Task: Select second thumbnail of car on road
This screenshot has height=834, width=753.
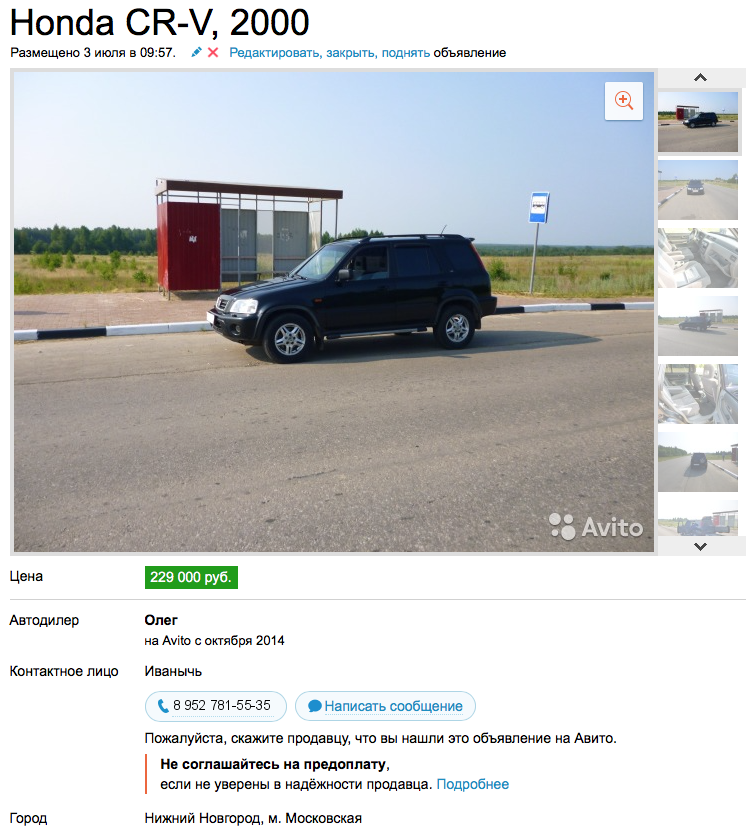Action: click(x=698, y=190)
